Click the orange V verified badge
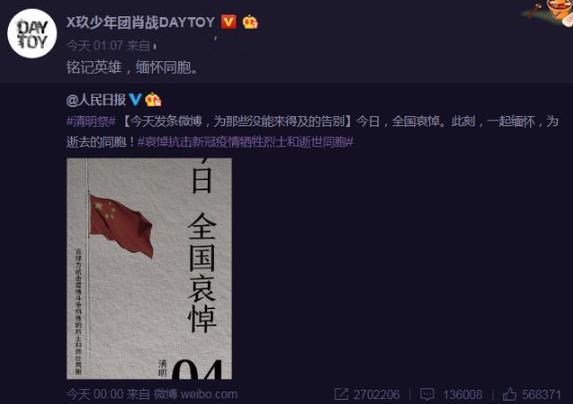This screenshot has width=573, height=404. coord(229,22)
